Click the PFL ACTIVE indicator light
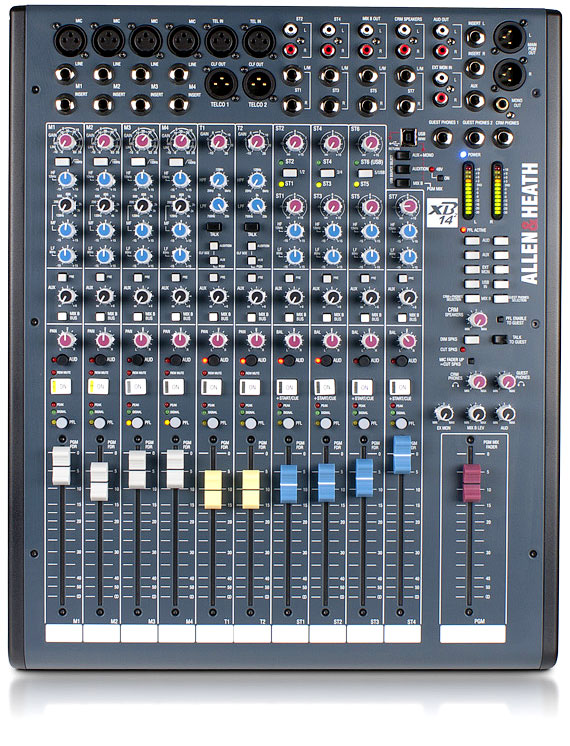The image size is (570, 746). coord(462,230)
